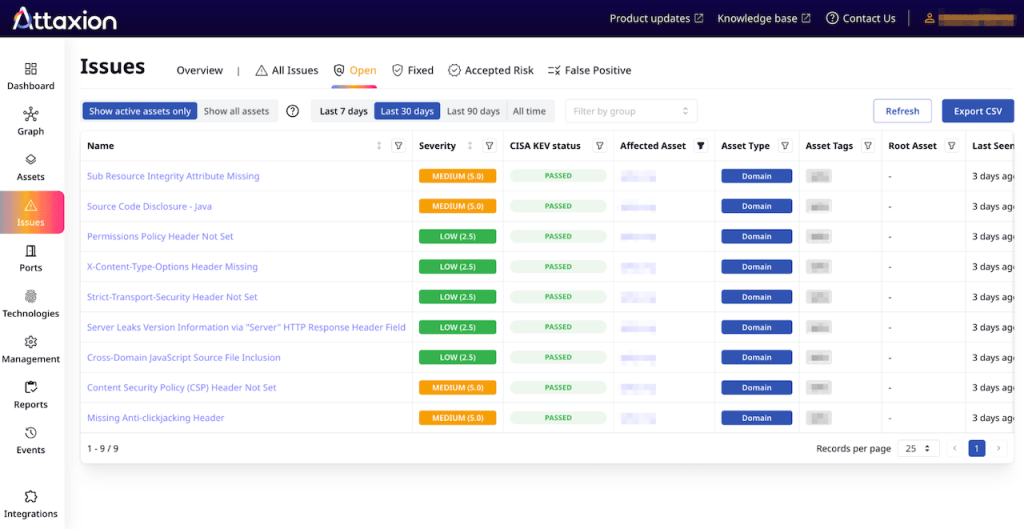Screen dimensions: 1024x529
Task: Select the All time range
Action: pos(529,111)
